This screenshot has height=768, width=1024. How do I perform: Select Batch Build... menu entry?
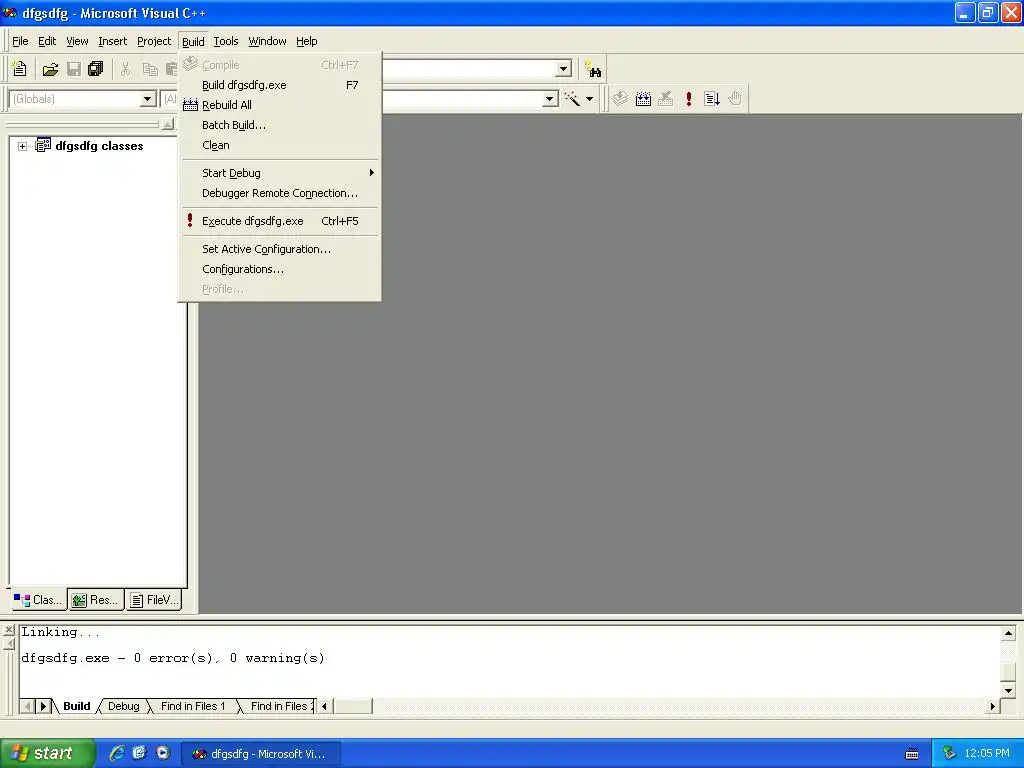[280, 125]
